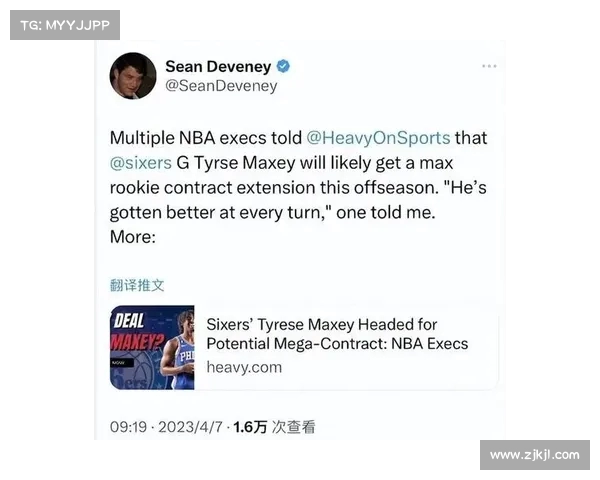Viewport: 600px width, 480px height.
Task: Open Sean Deveney's profile avatar
Action: tap(133, 76)
